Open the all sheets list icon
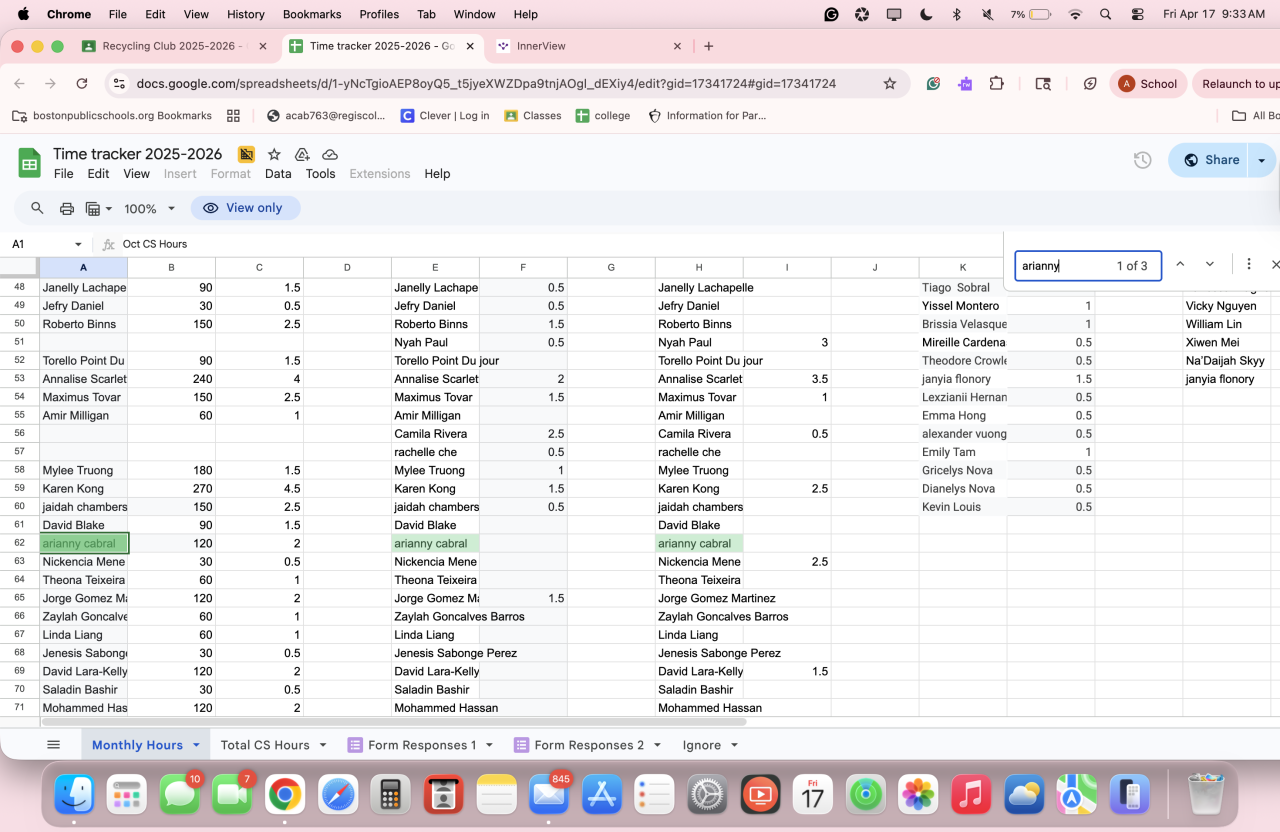The height and width of the screenshot is (832, 1280). [54, 745]
